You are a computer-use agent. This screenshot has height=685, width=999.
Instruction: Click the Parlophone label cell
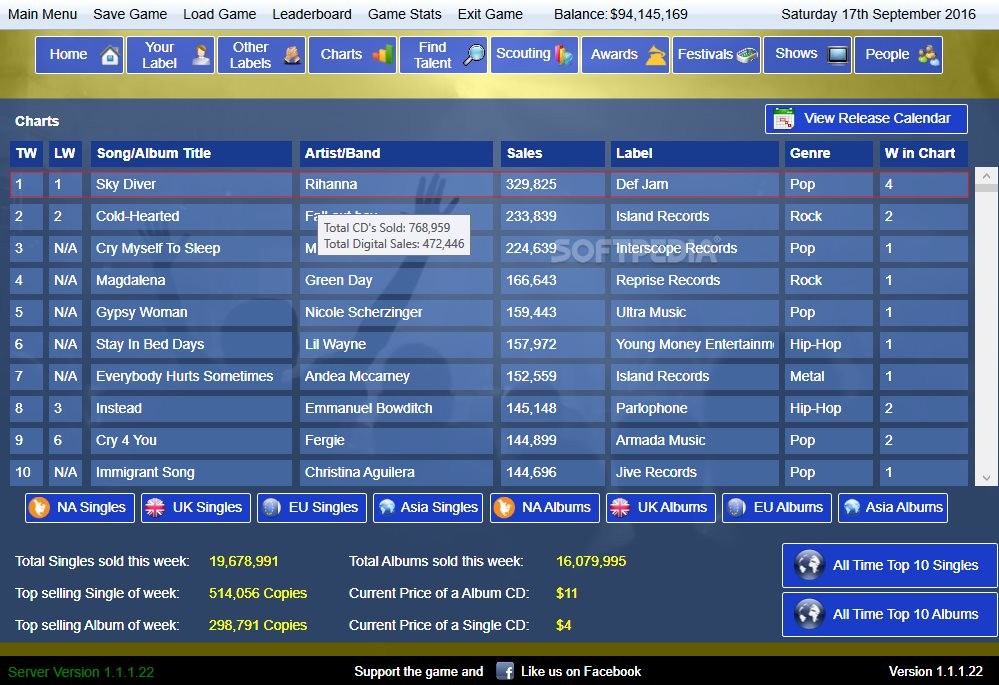[x=694, y=408]
